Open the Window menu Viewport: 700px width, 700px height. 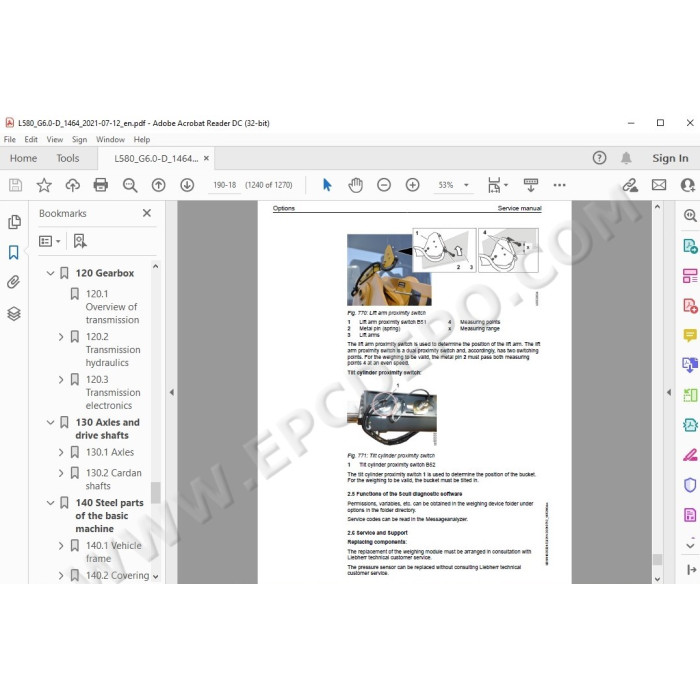pyautogui.click(x=110, y=139)
